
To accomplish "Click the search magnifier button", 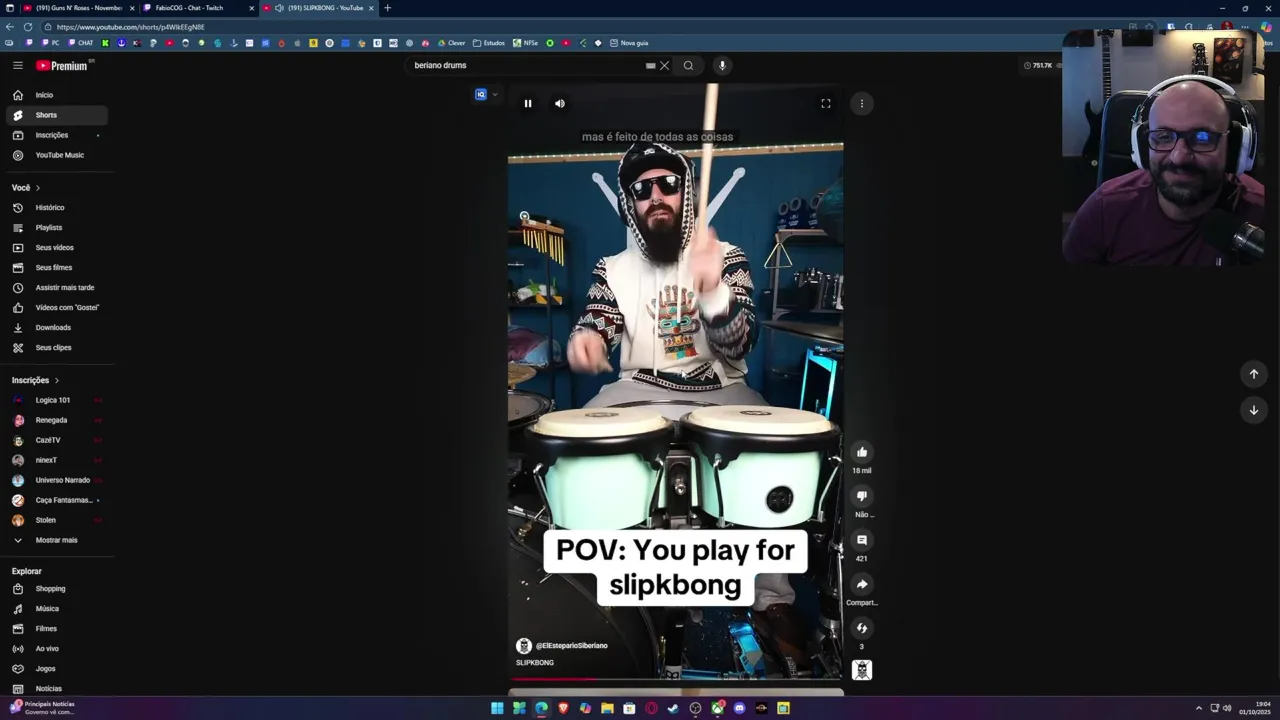I will [x=688, y=66].
